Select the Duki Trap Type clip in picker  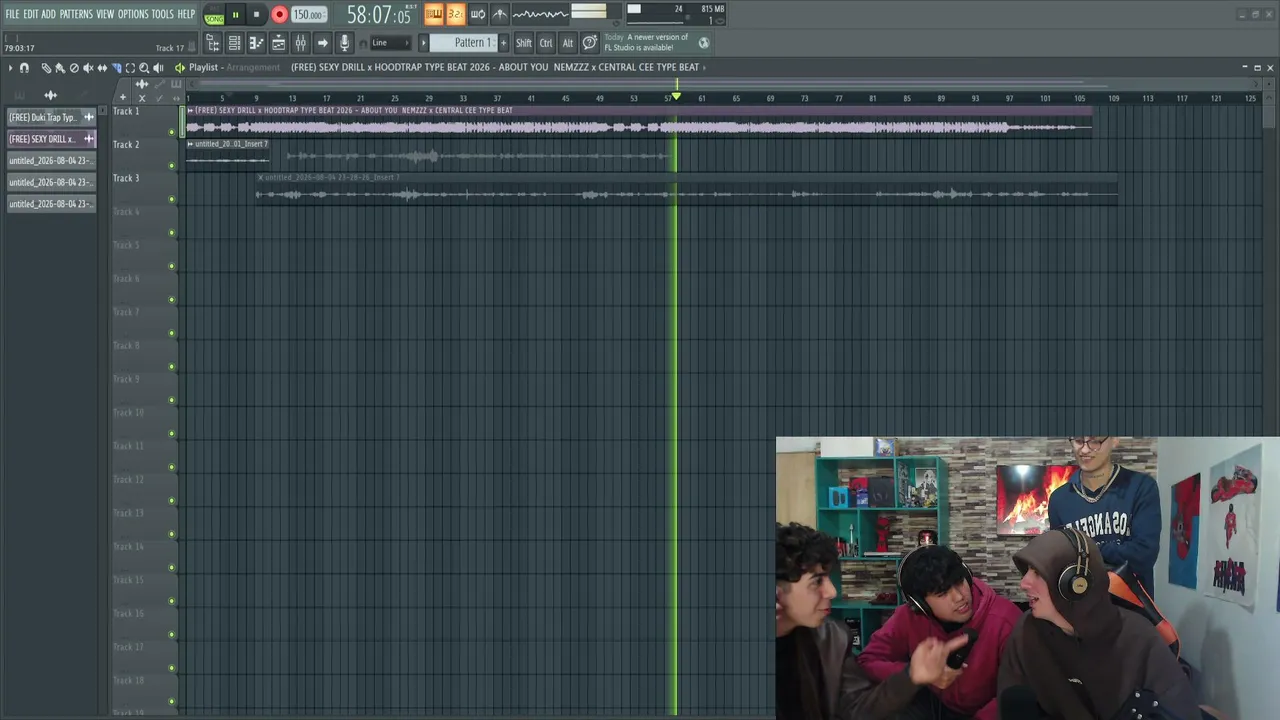coord(51,117)
